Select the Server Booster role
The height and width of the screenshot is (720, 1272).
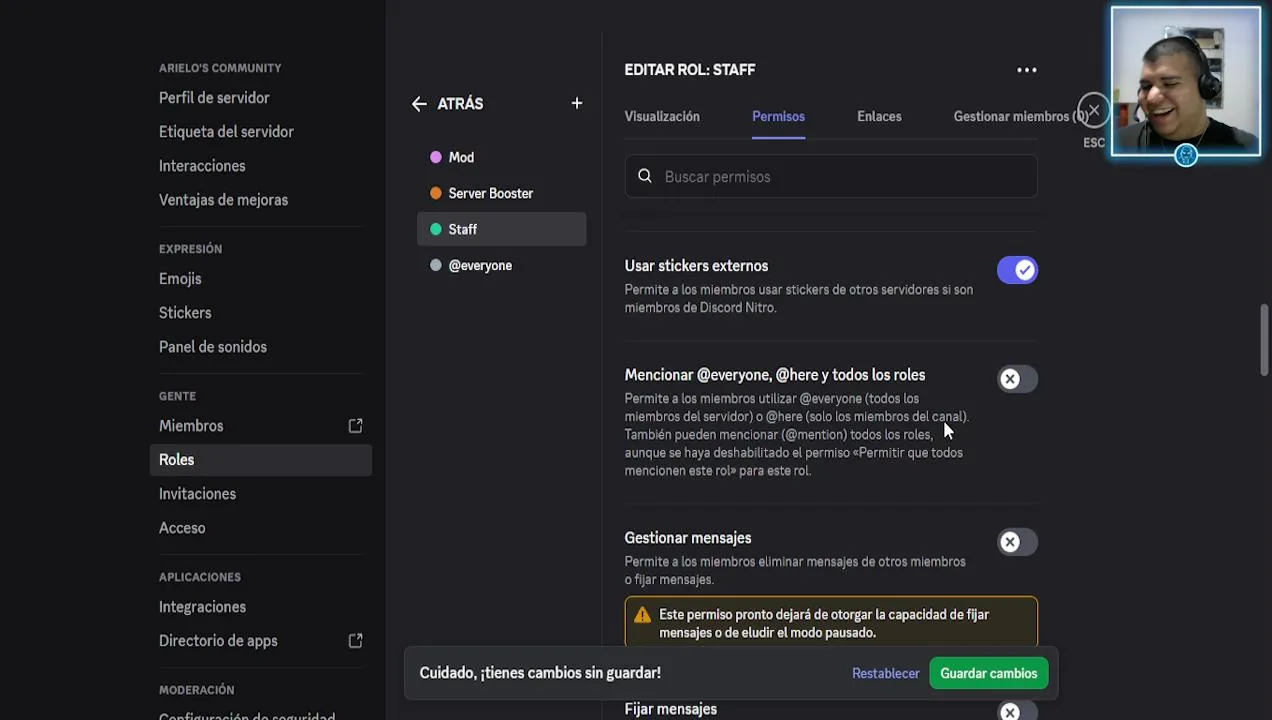click(490, 194)
